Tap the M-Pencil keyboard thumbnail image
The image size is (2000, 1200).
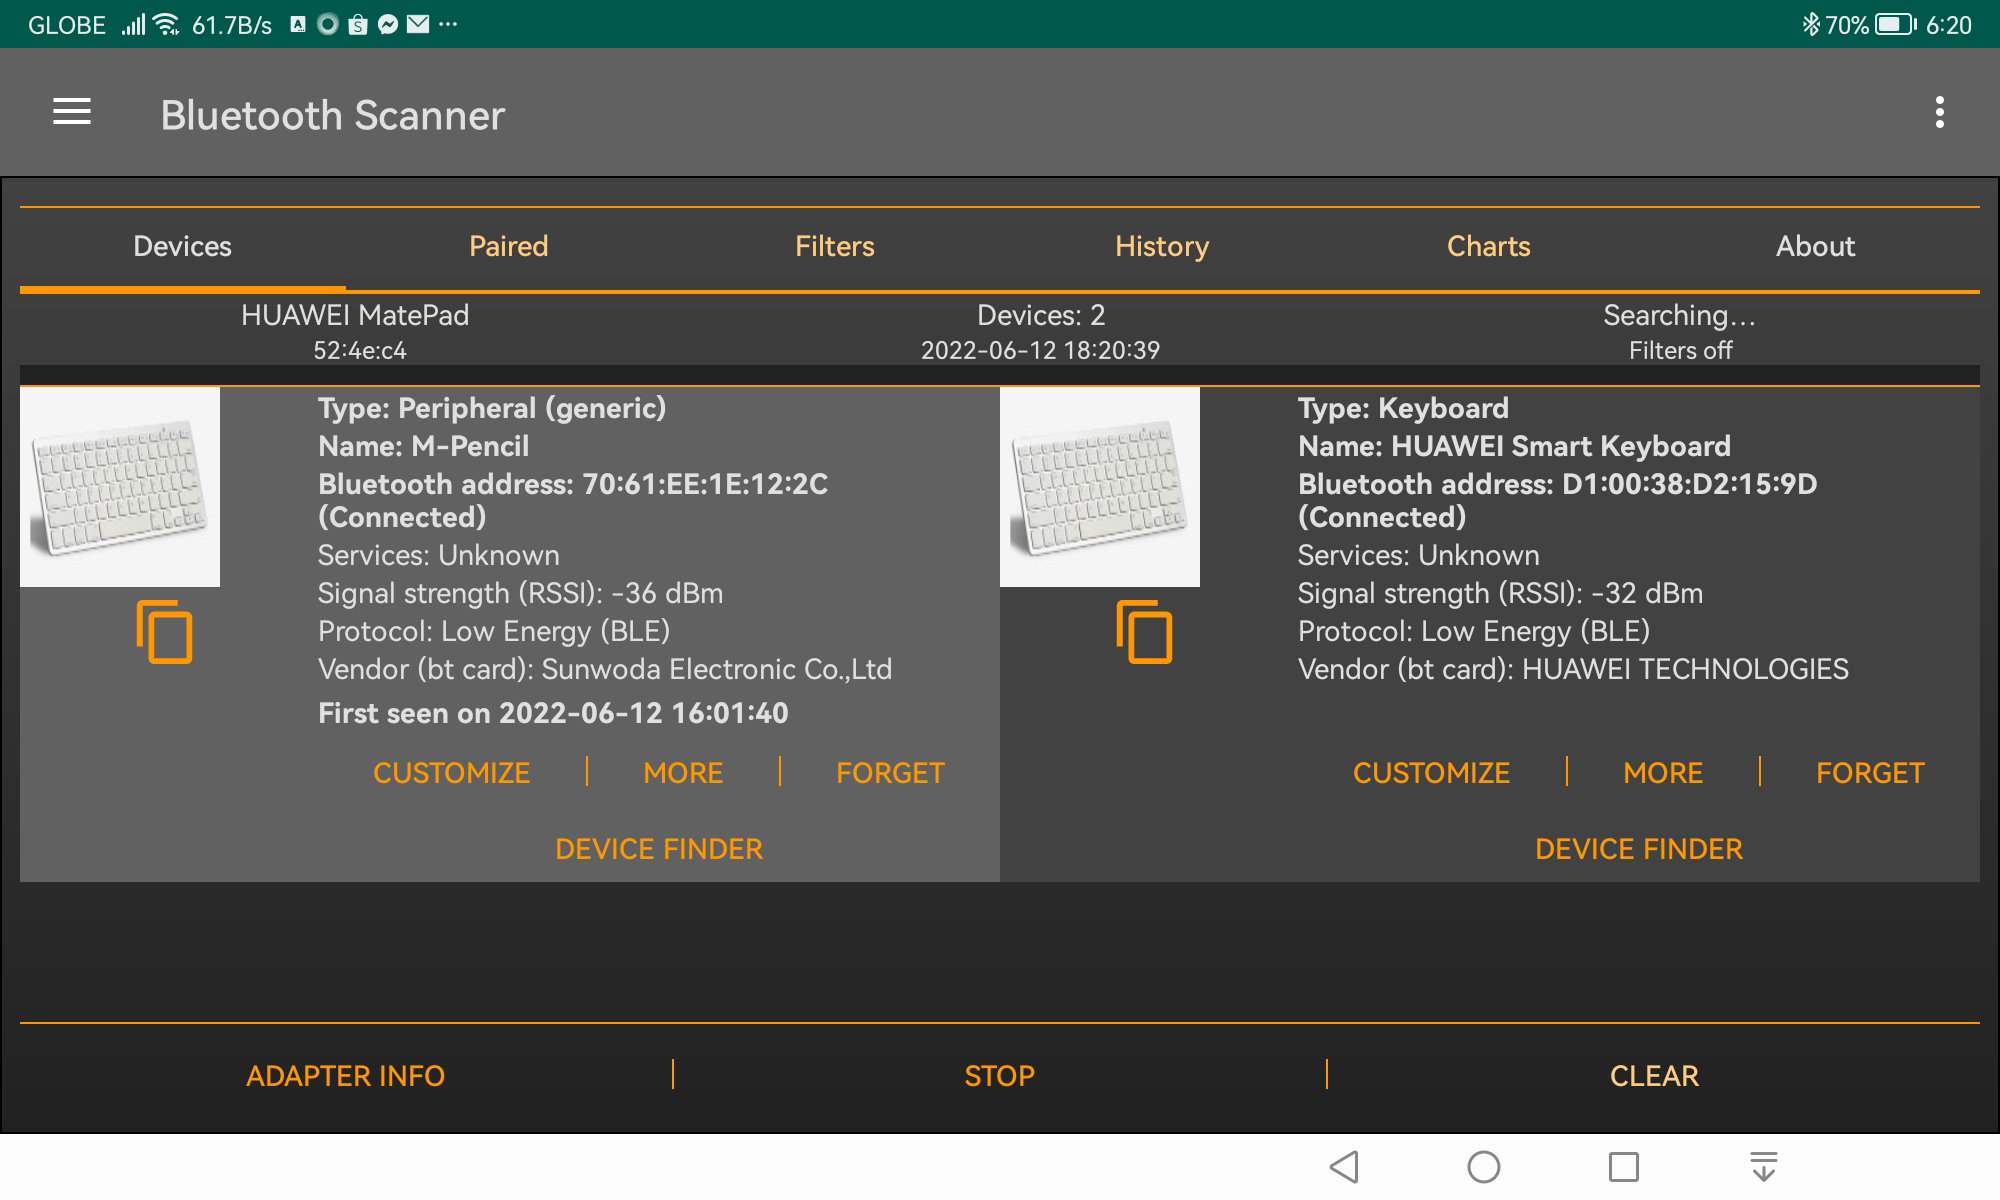point(120,487)
